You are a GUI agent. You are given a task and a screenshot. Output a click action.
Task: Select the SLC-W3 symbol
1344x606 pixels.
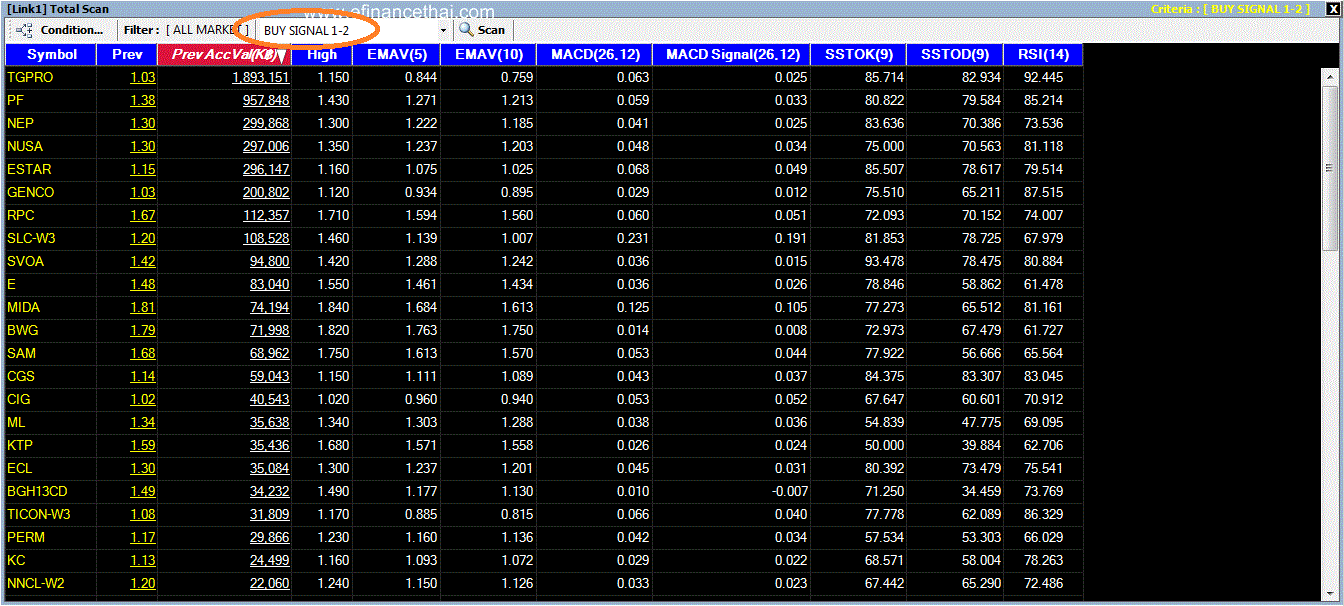33,238
